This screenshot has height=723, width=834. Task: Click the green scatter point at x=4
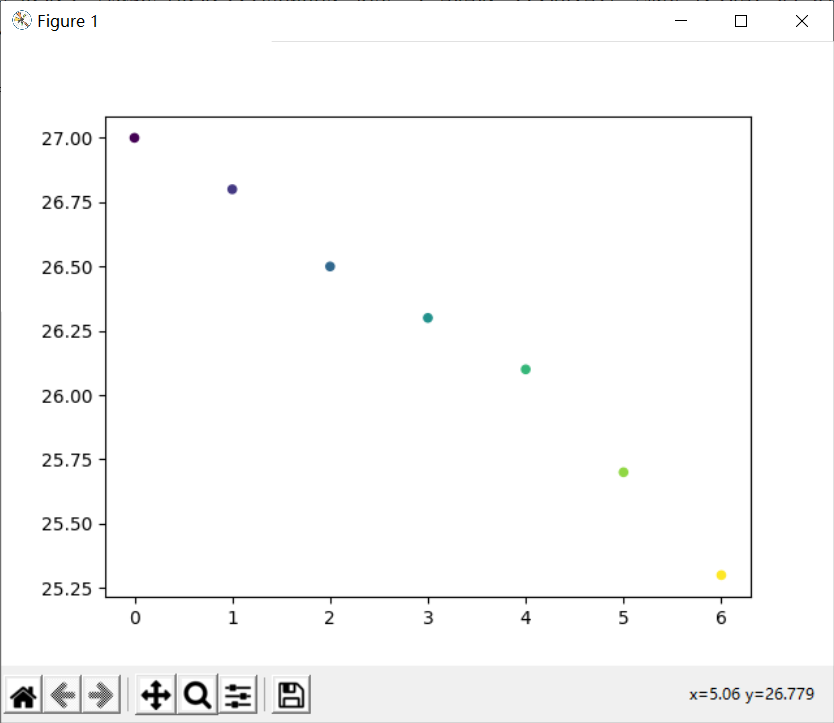pyautogui.click(x=526, y=369)
